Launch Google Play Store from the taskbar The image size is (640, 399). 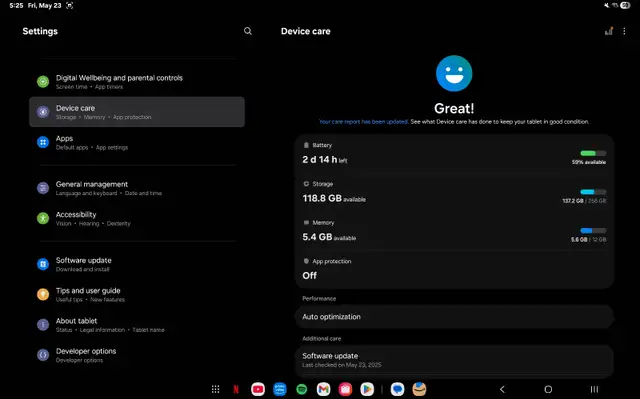click(x=367, y=389)
